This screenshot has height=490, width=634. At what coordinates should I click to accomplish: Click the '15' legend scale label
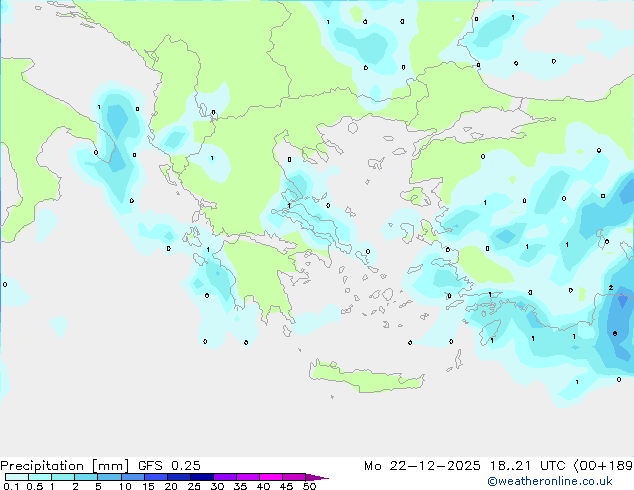click(148, 486)
